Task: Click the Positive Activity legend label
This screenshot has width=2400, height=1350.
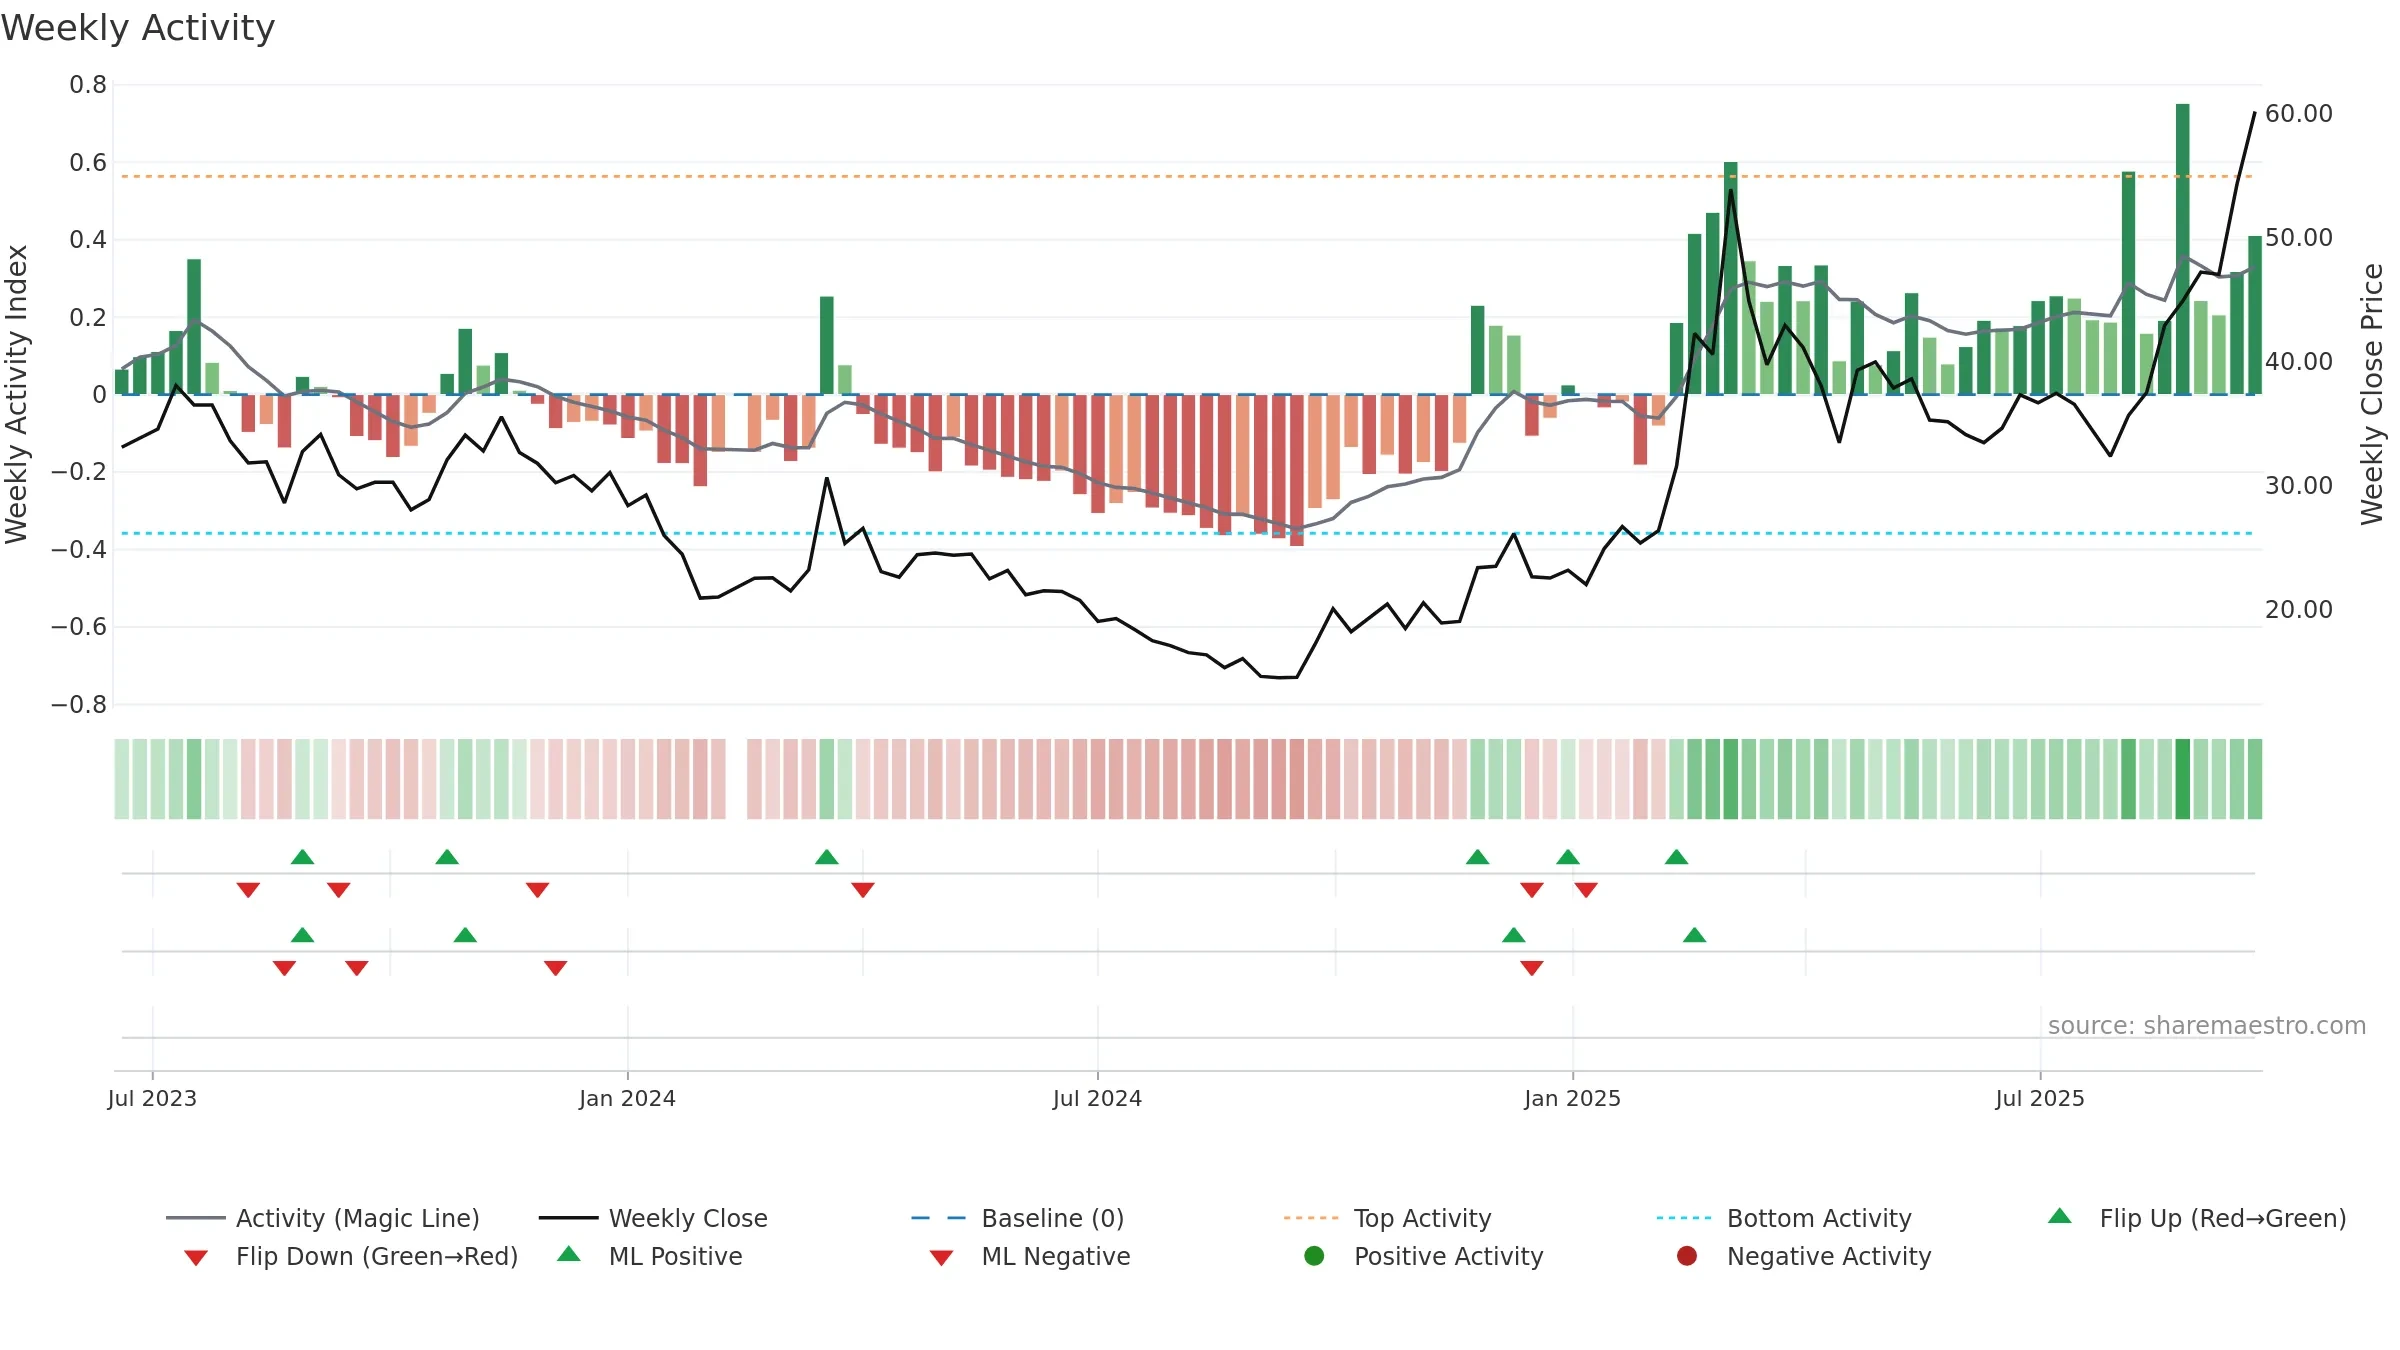Action: (1448, 1256)
